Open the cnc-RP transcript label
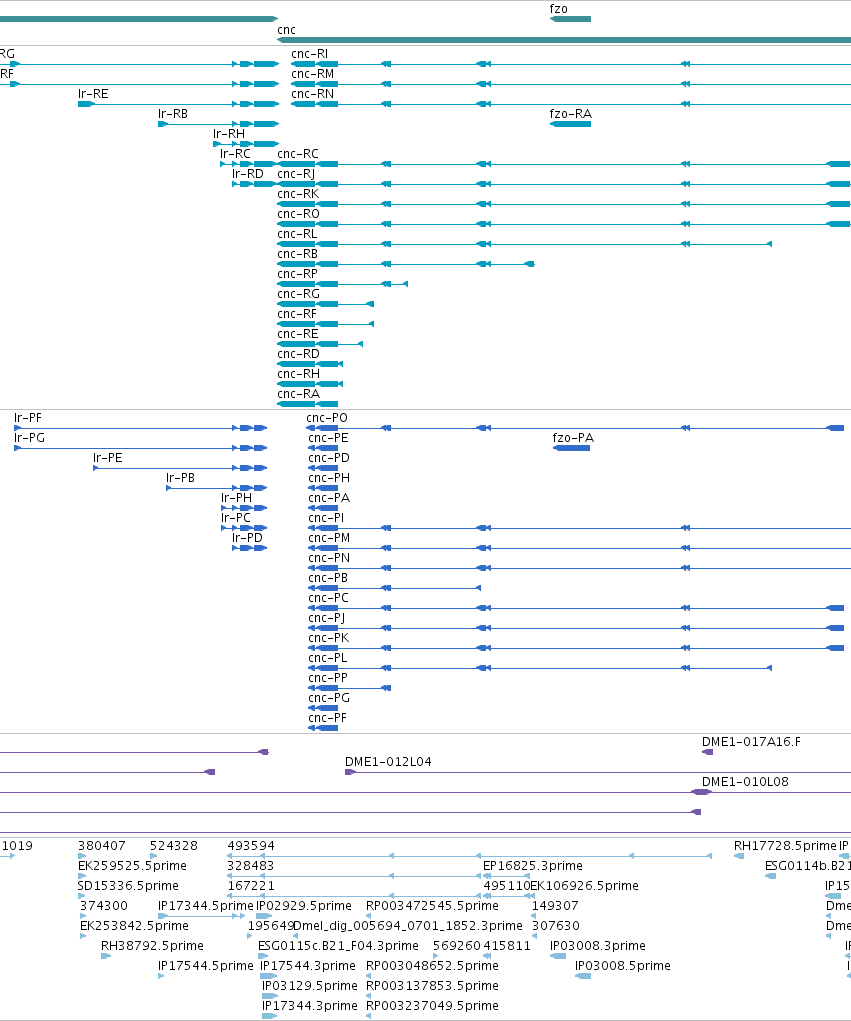This screenshot has width=851, height=1021. [298, 274]
